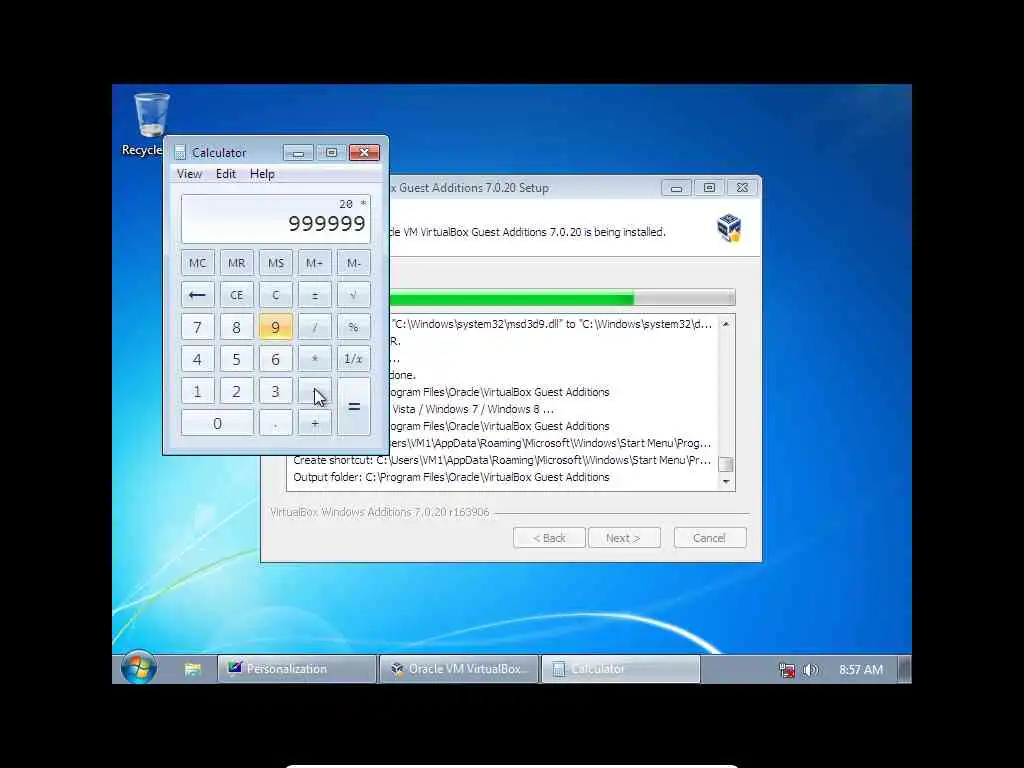Open Windows Explorer from the taskbar

[x=193, y=669]
